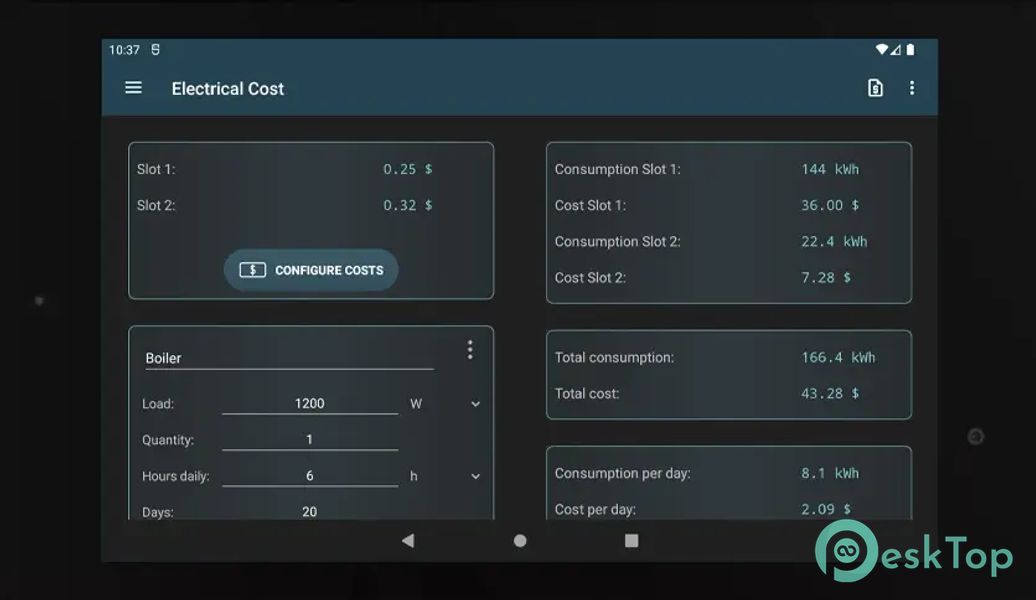The height and width of the screenshot is (600, 1036).
Task: Check the battery status icon
Action: coord(910,50)
